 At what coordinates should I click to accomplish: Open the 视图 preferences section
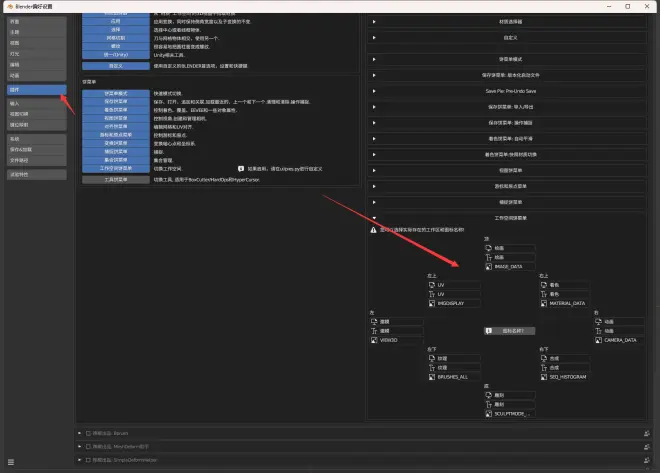point(37,43)
